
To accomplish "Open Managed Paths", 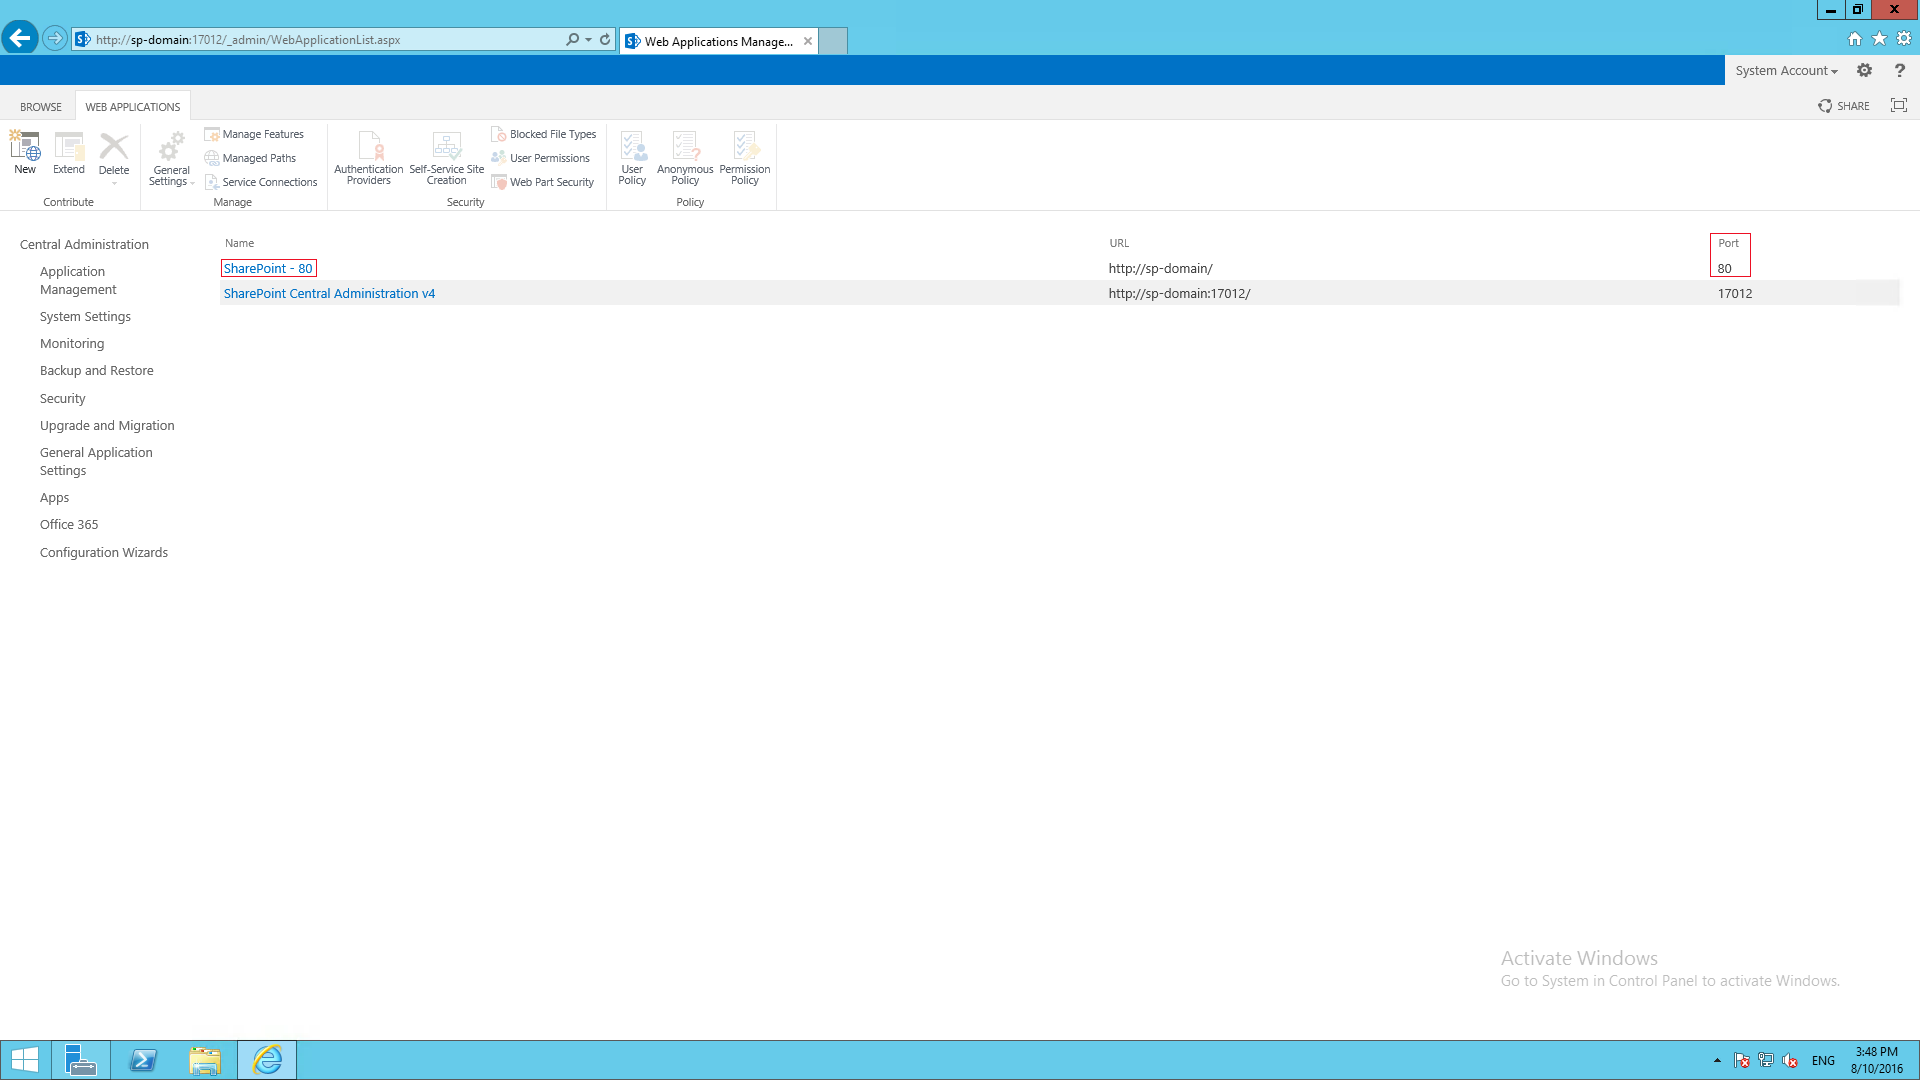I will (x=250, y=158).
